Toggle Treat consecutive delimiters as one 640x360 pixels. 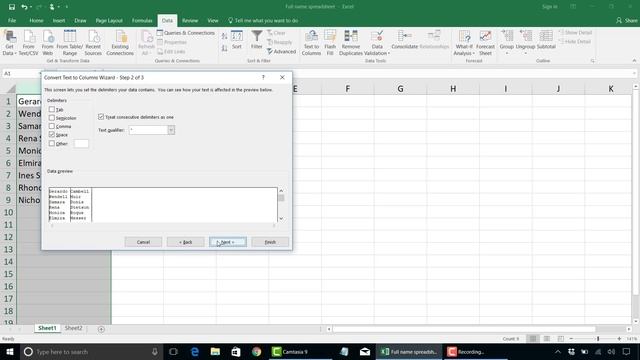(101, 117)
